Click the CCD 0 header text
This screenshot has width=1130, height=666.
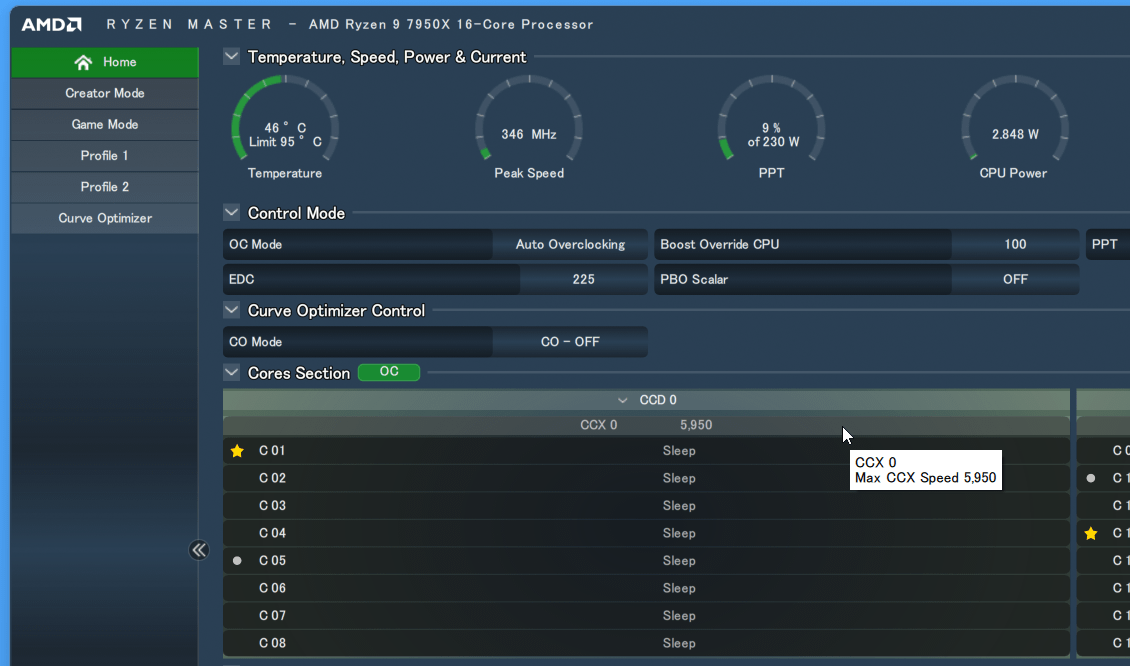click(x=658, y=400)
